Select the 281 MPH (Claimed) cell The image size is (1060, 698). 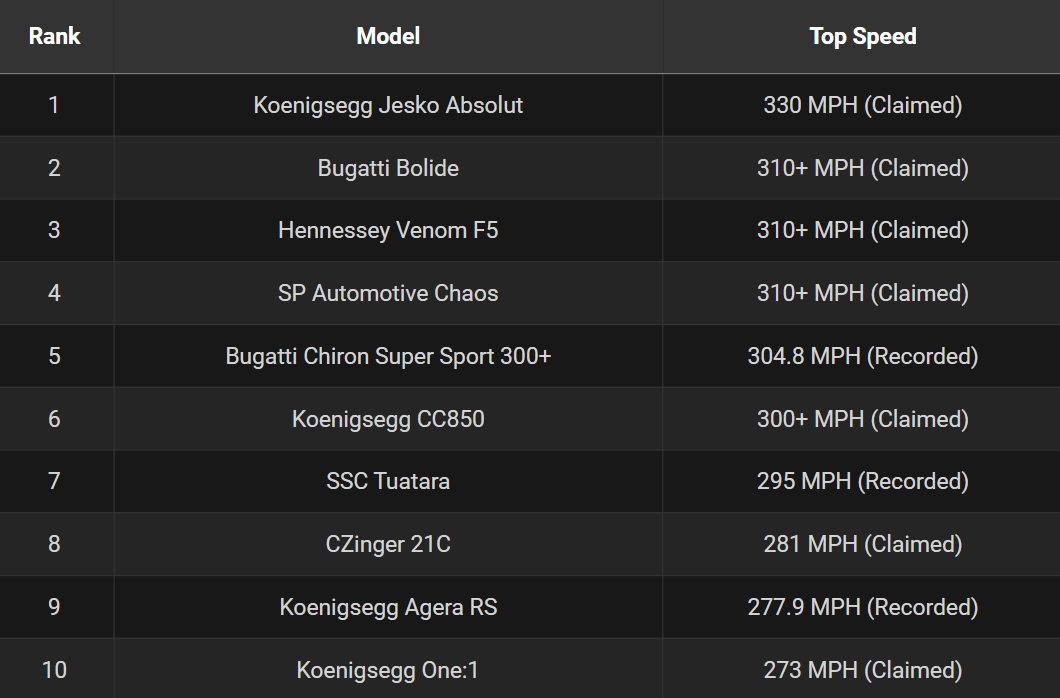862,544
